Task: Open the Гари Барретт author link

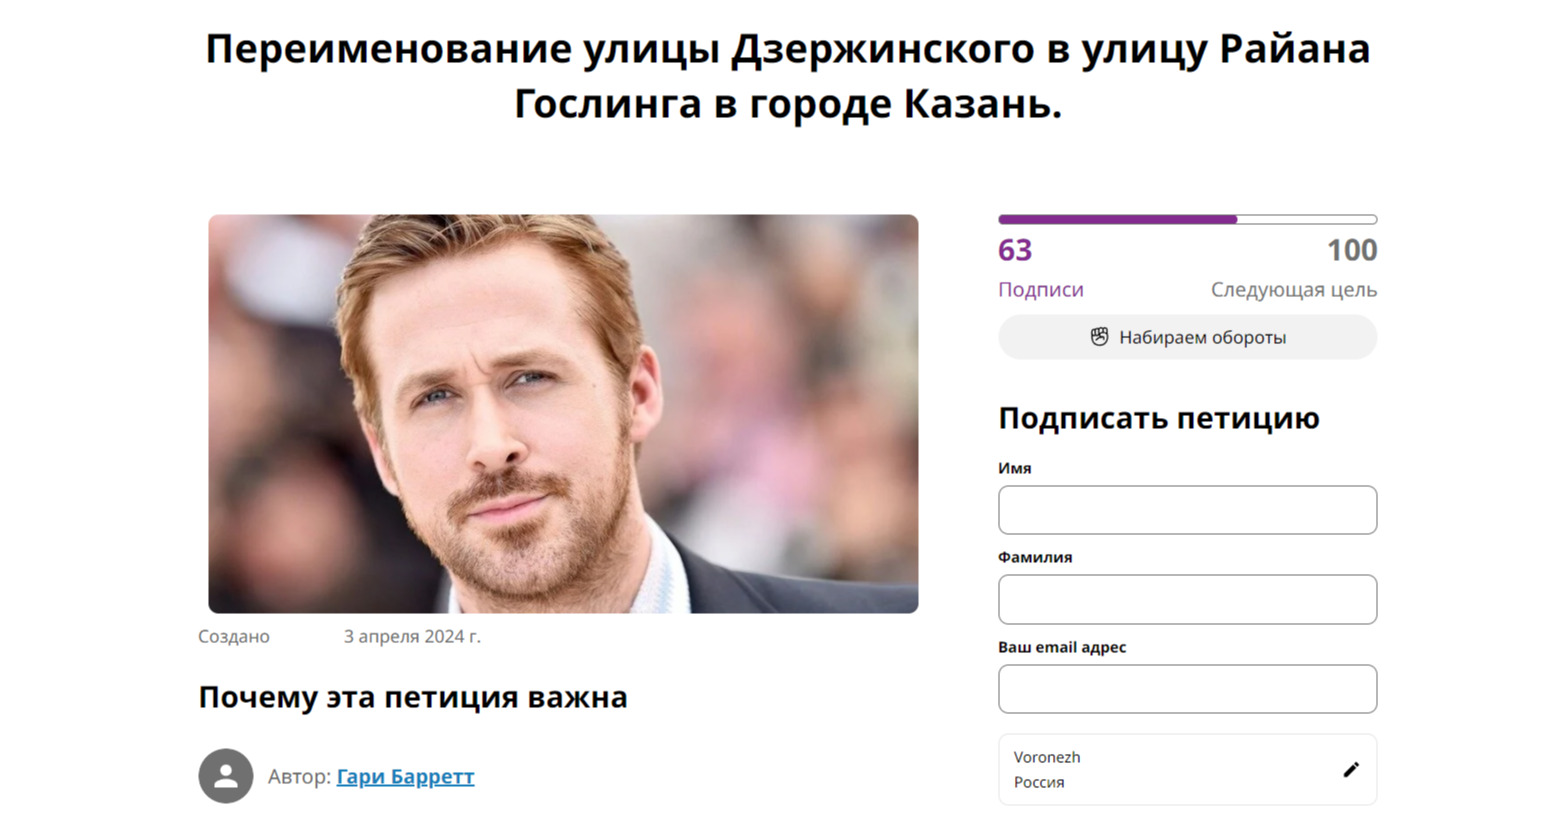Action: pos(405,776)
